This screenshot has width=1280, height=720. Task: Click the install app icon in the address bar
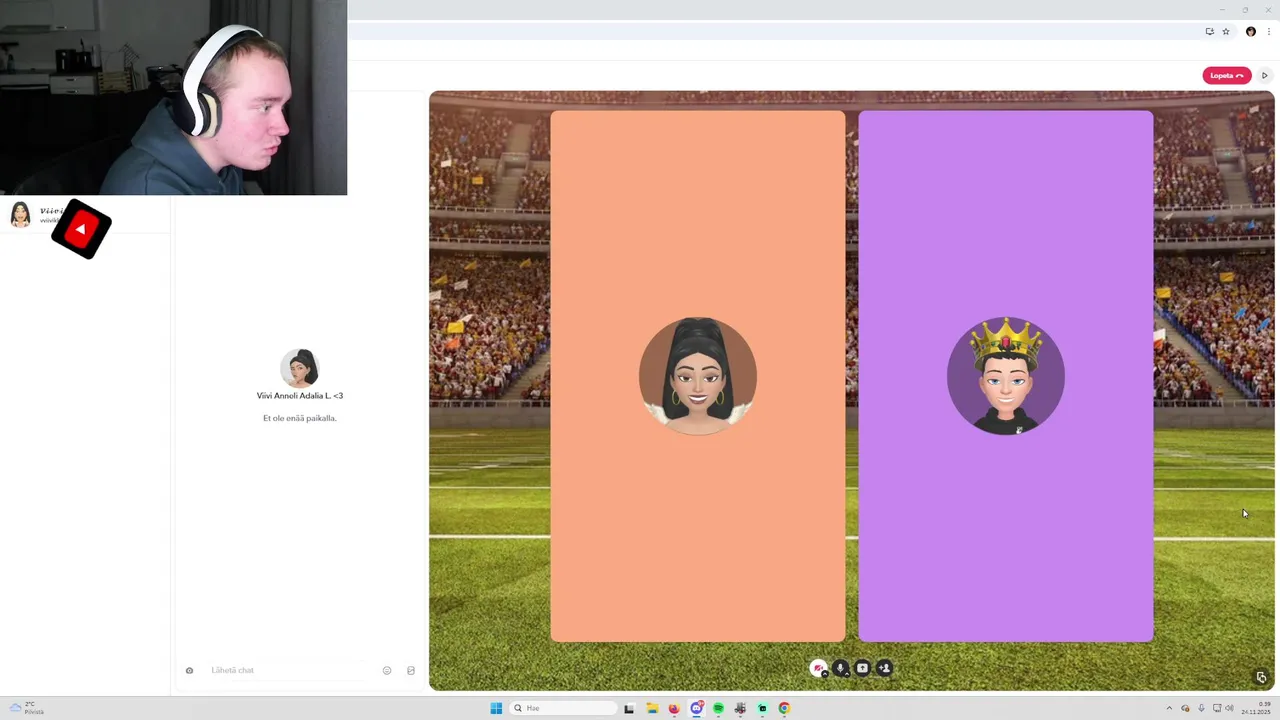[1209, 32]
